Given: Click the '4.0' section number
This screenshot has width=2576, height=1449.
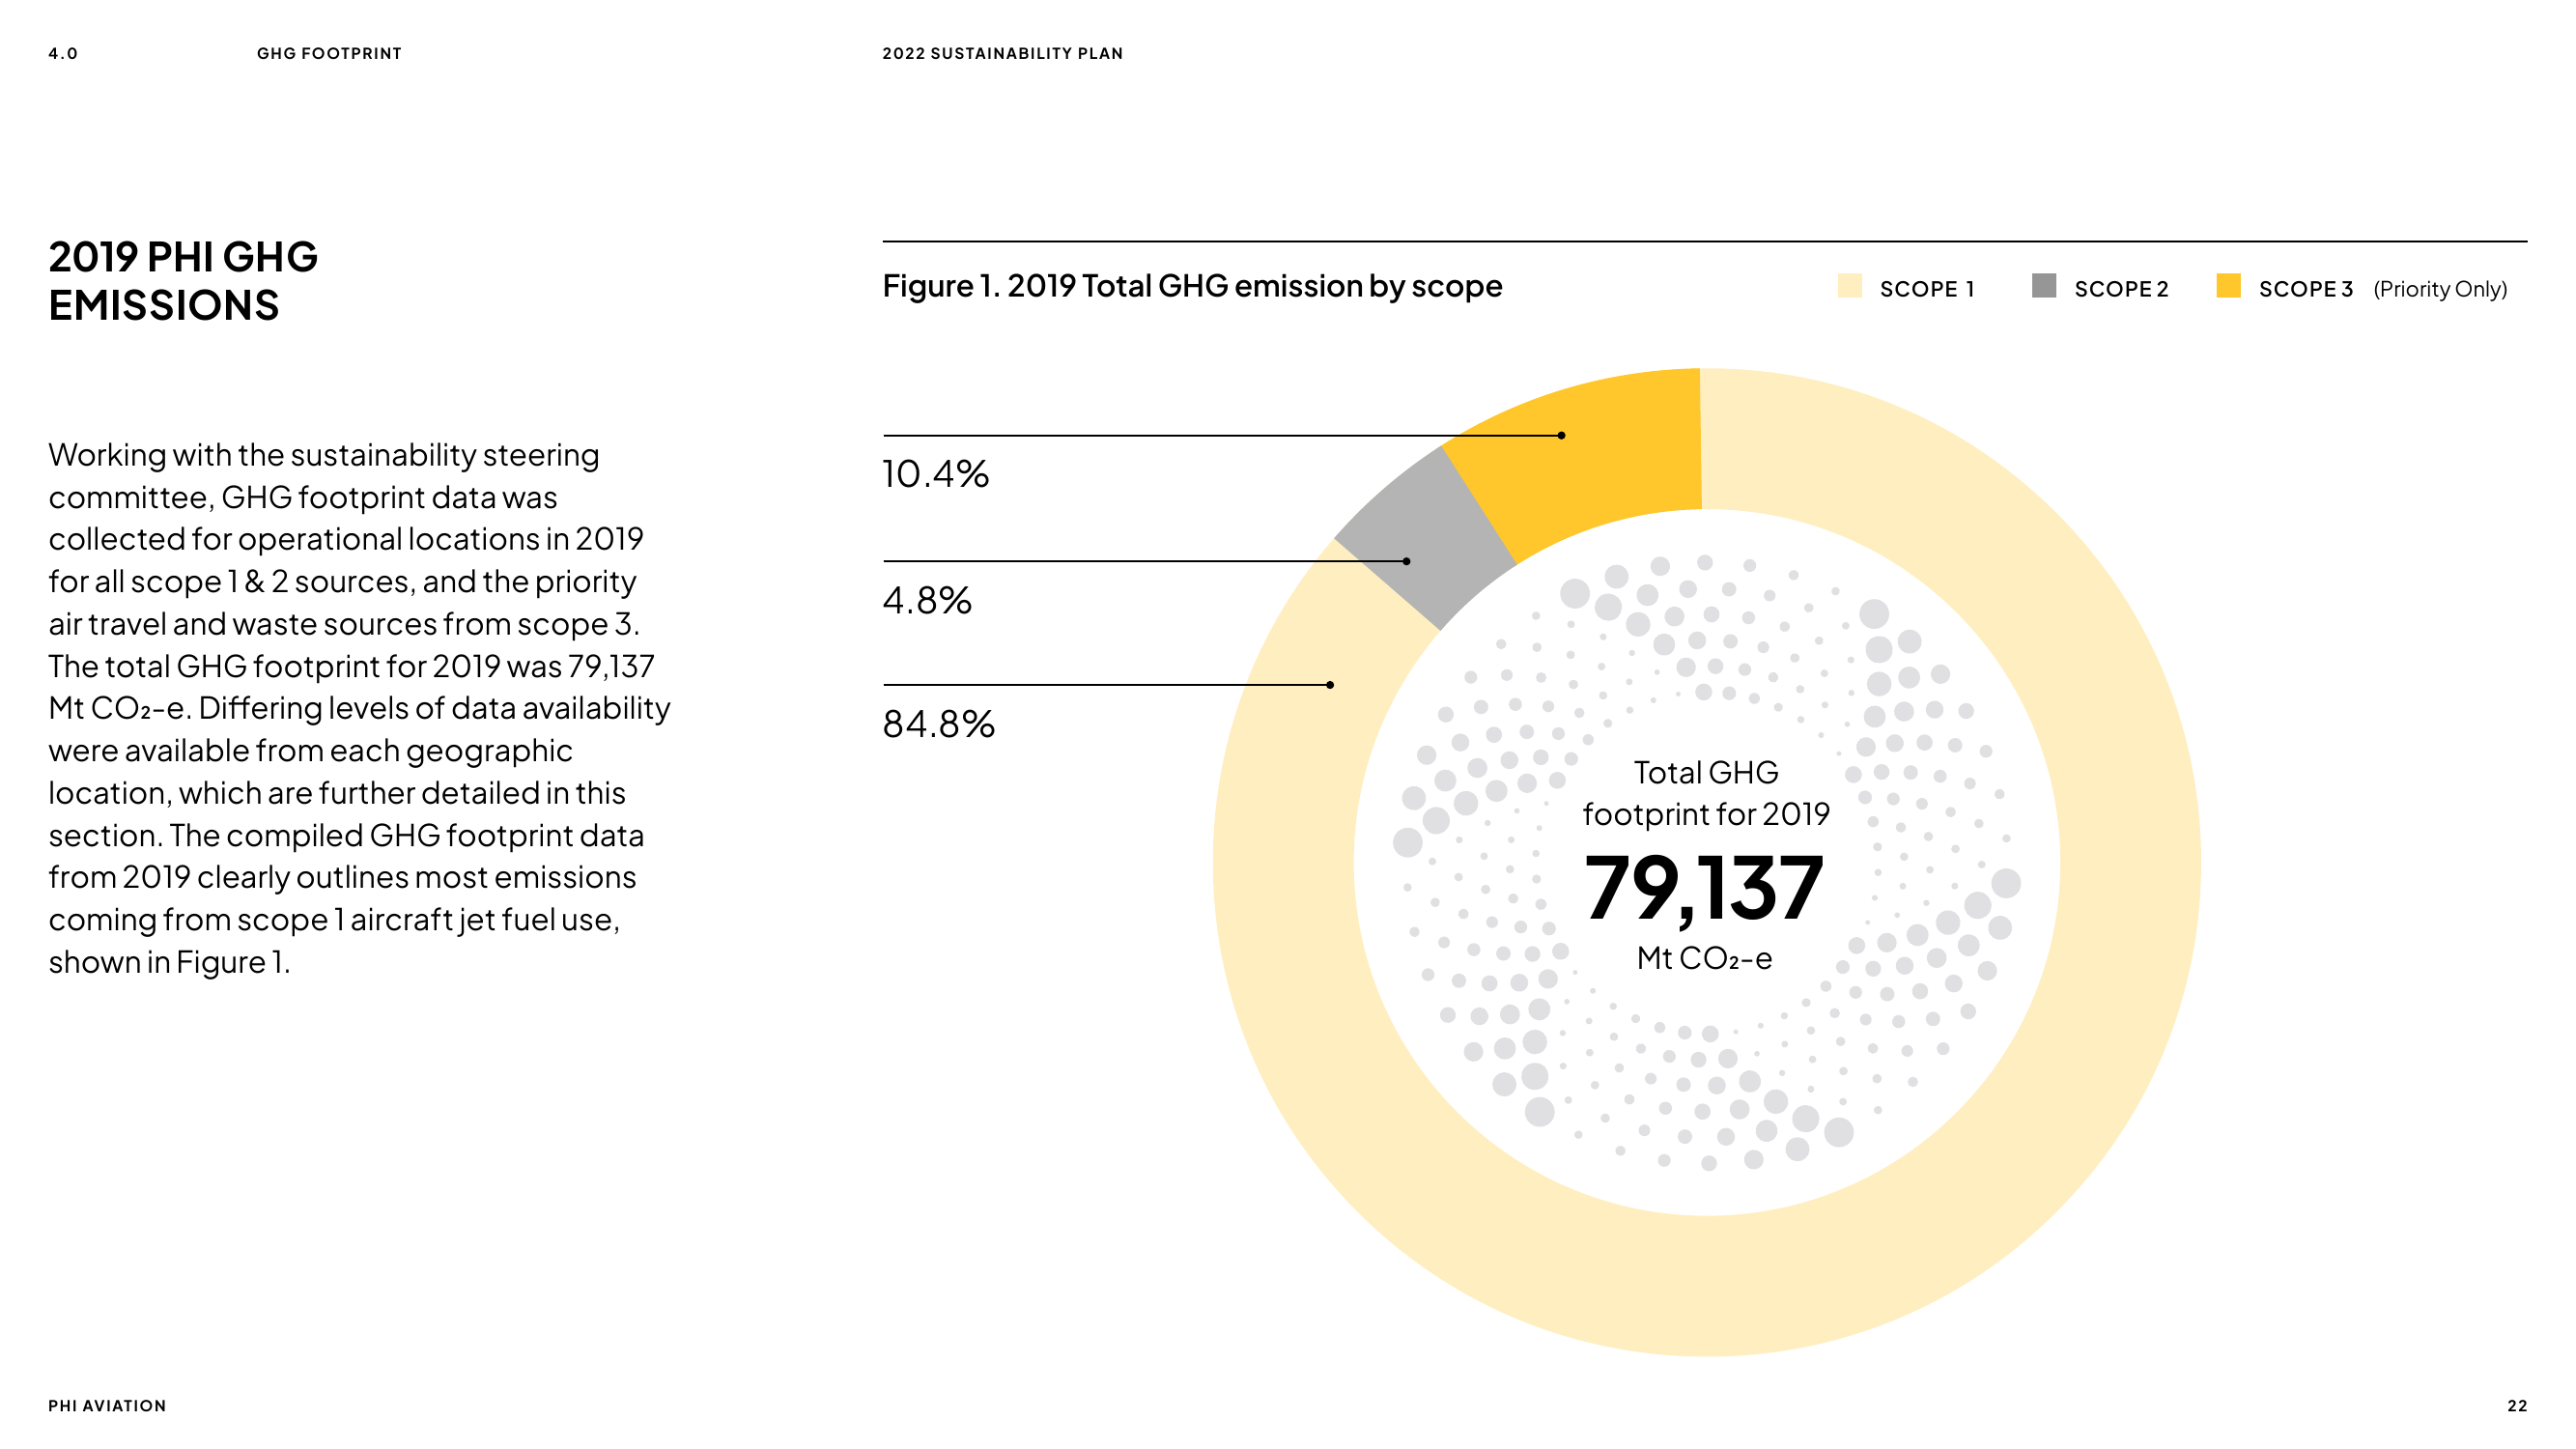Looking at the screenshot, I should [x=63, y=54].
